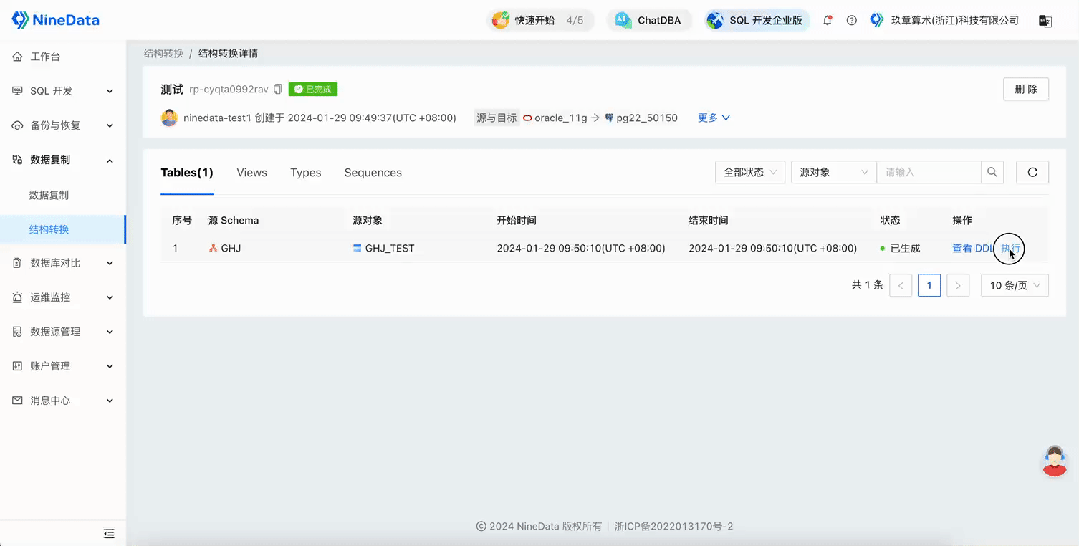The height and width of the screenshot is (546, 1079).
Task: Go to 结构转换 breadcrumb link
Action: 163,53
